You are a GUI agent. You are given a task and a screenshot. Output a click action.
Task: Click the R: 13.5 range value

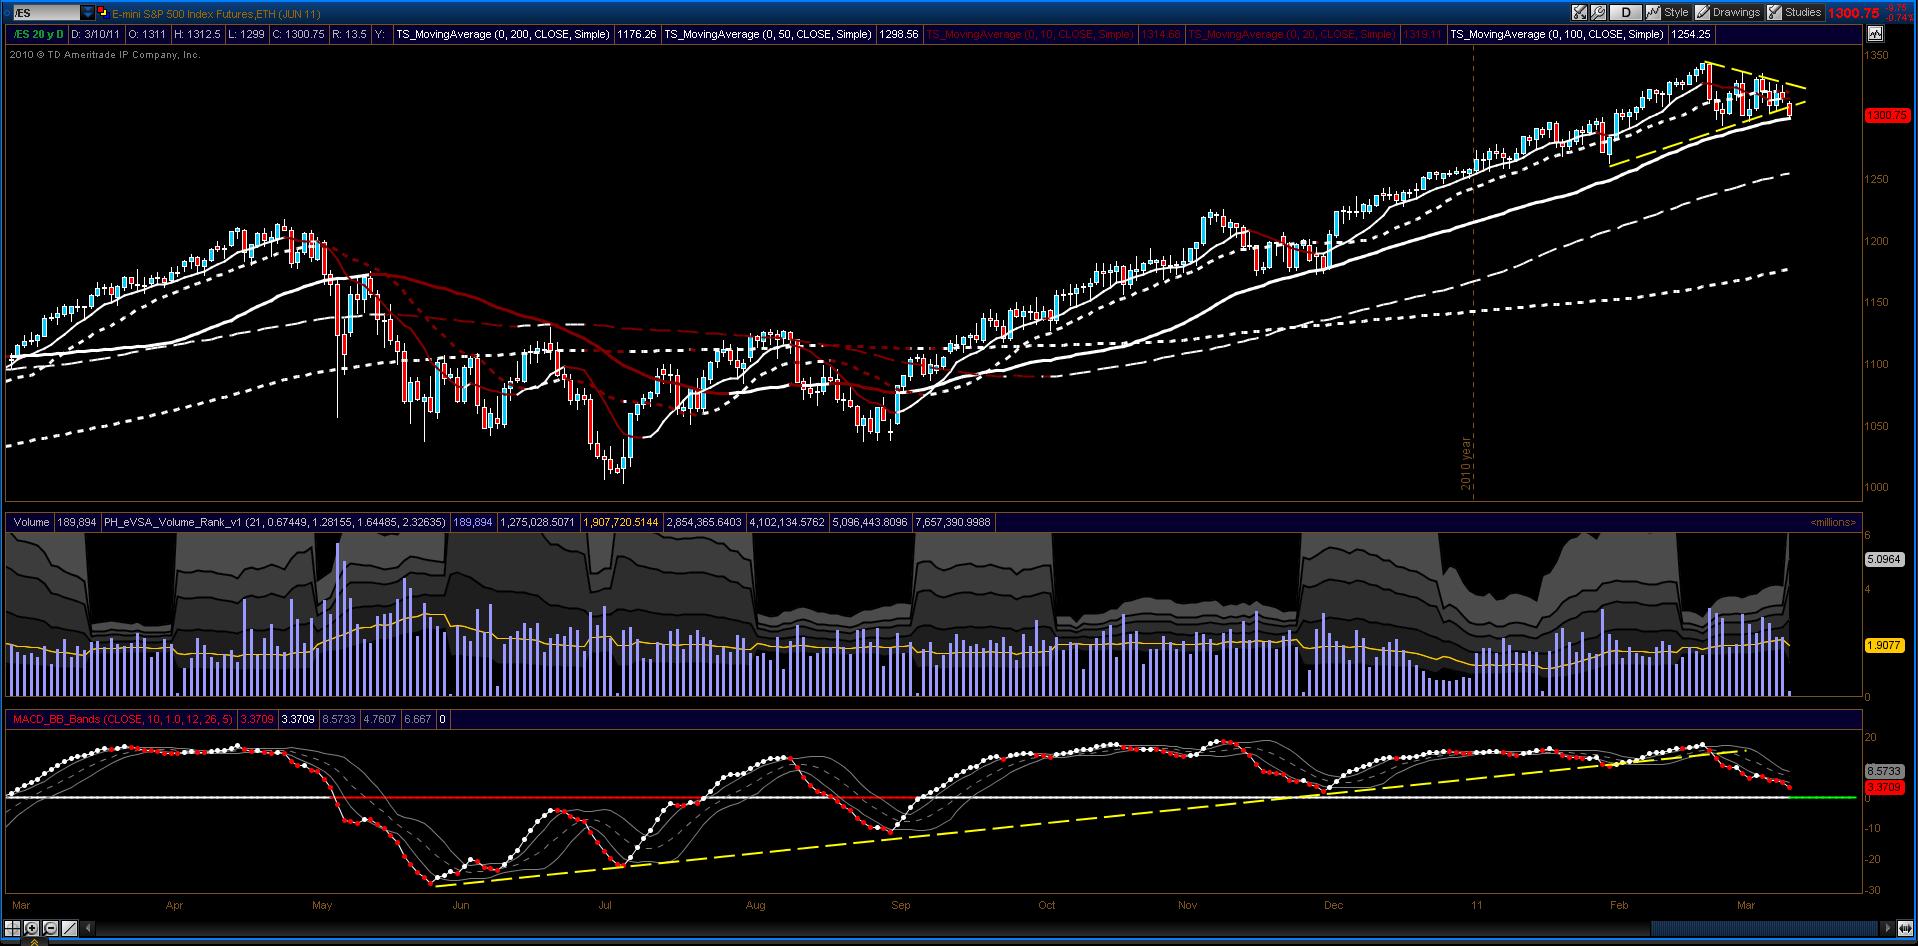coord(350,34)
